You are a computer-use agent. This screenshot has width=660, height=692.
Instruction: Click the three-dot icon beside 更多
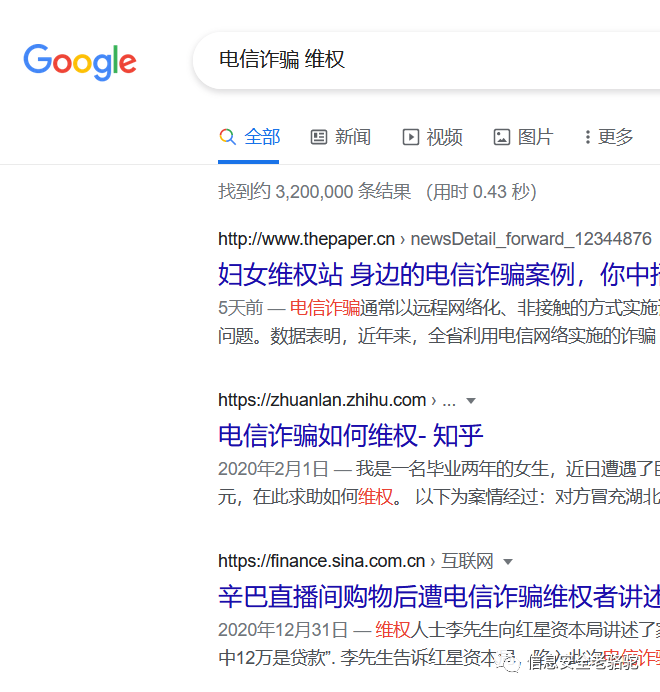coord(588,137)
